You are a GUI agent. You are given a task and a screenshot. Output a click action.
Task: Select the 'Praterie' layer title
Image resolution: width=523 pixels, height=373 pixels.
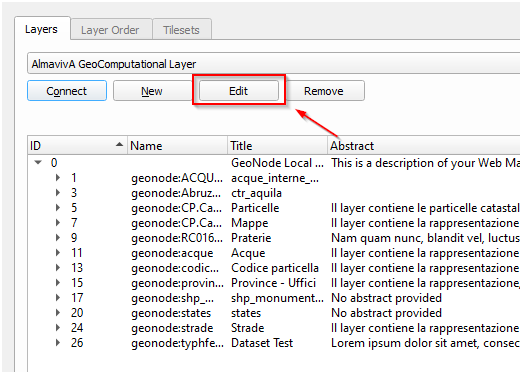(x=251, y=238)
